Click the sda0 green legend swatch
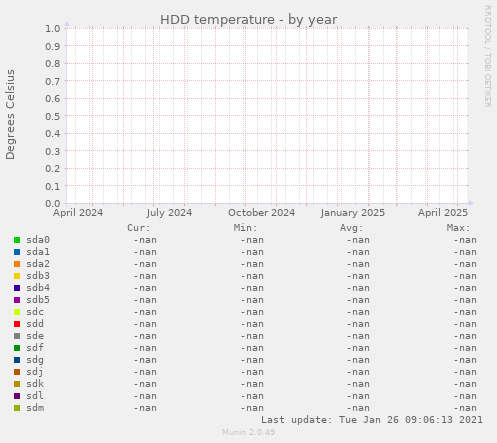Viewport: 497px width, 443px height. pos(17,240)
